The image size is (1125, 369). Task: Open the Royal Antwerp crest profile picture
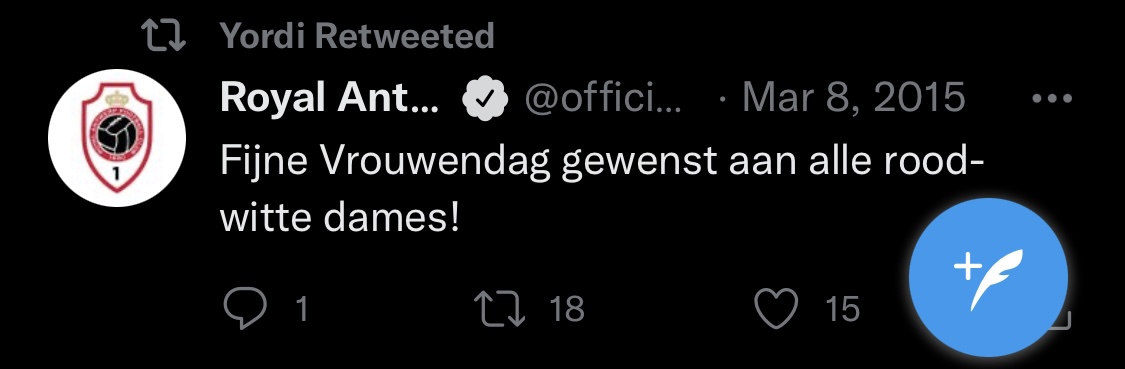pyautogui.click(x=117, y=138)
